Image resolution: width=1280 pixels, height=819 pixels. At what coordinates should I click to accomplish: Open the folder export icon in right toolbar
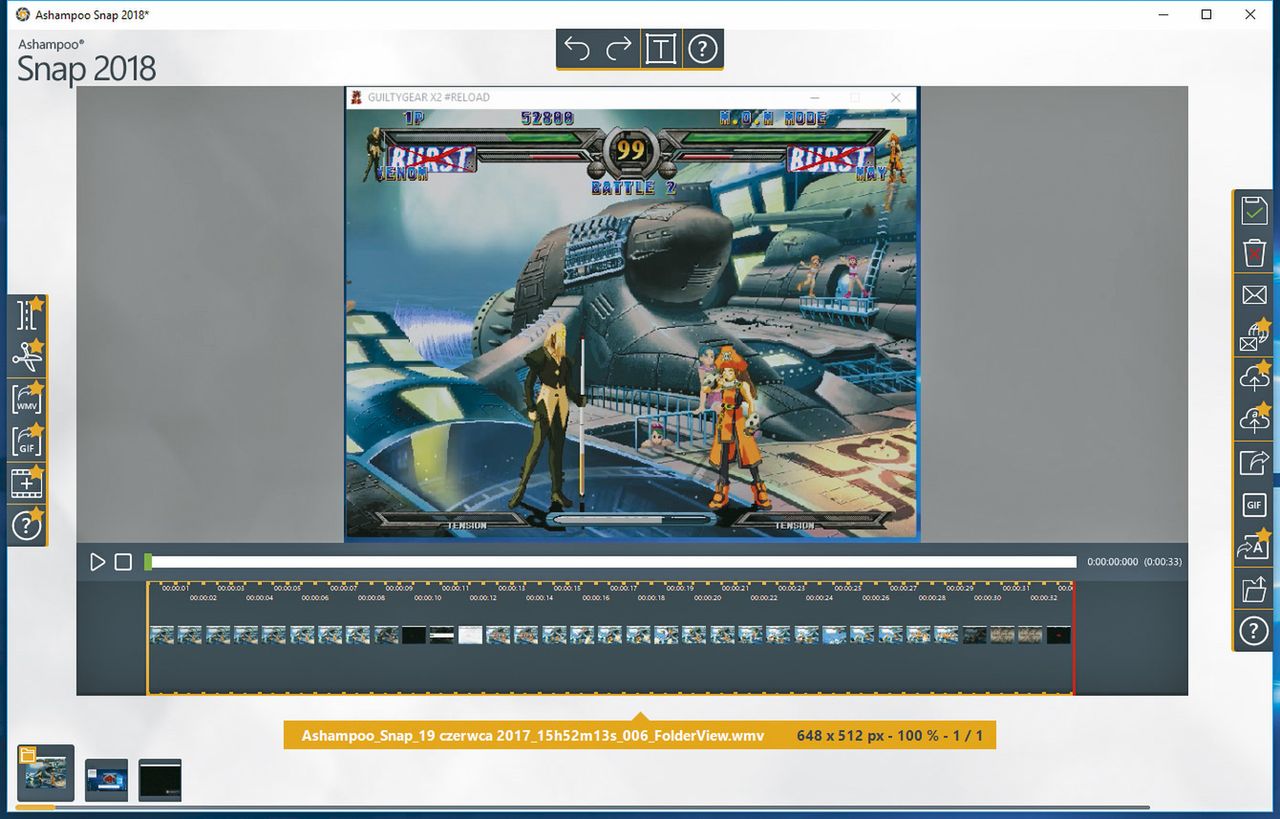coord(1254,589)
